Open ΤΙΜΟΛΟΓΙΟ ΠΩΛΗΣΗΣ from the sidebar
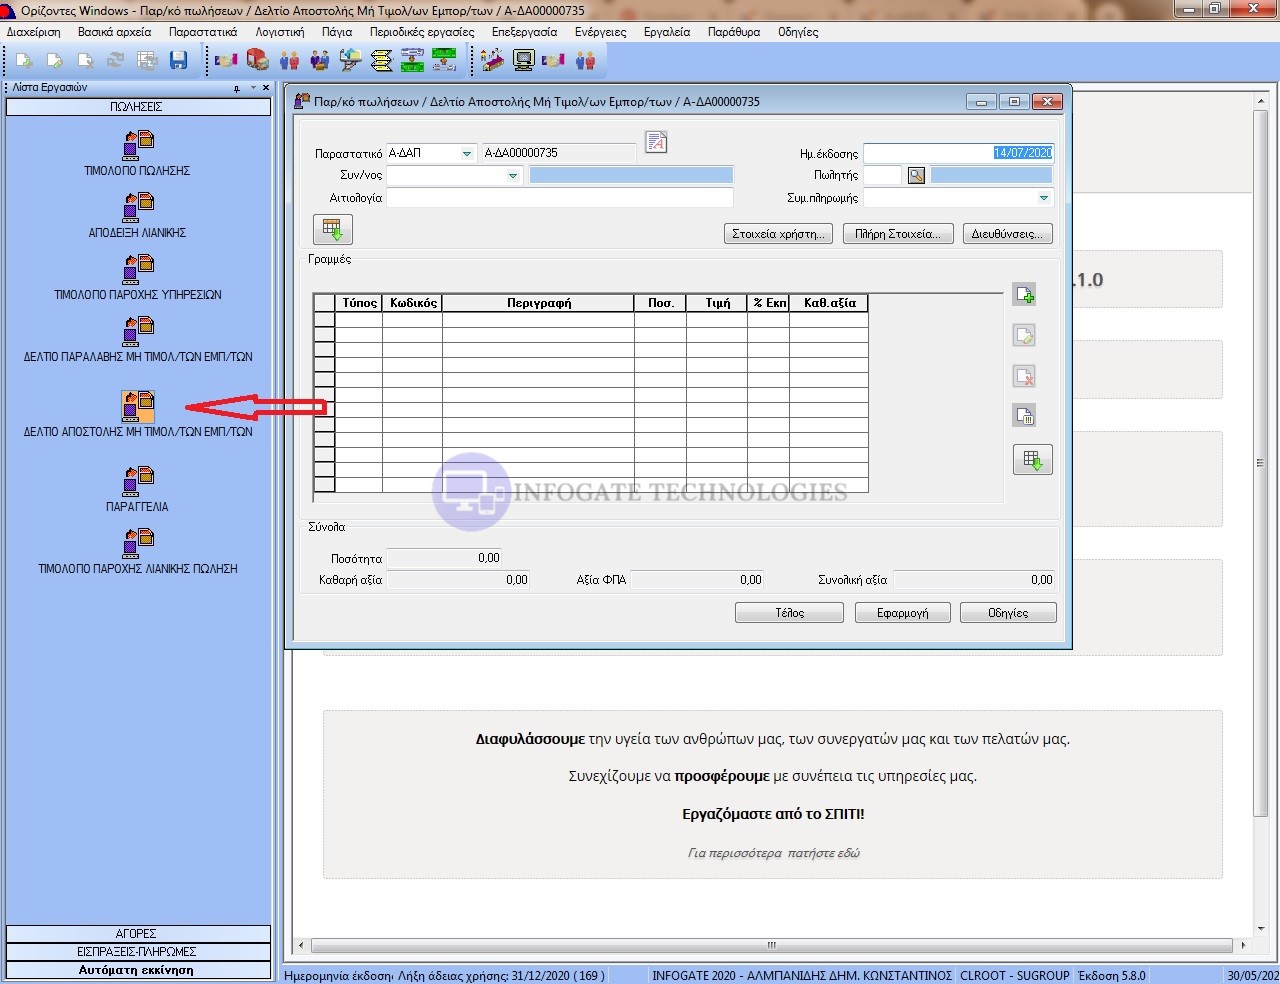 point(138,147)
